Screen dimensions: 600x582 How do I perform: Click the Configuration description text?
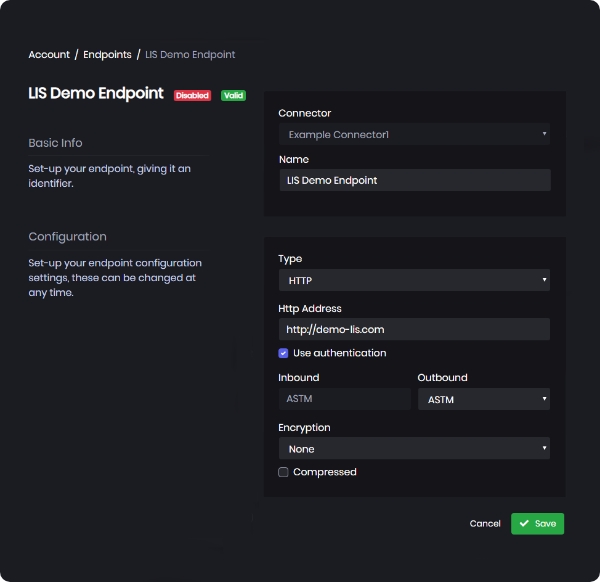pyautogui.click(x=115, y=278)
